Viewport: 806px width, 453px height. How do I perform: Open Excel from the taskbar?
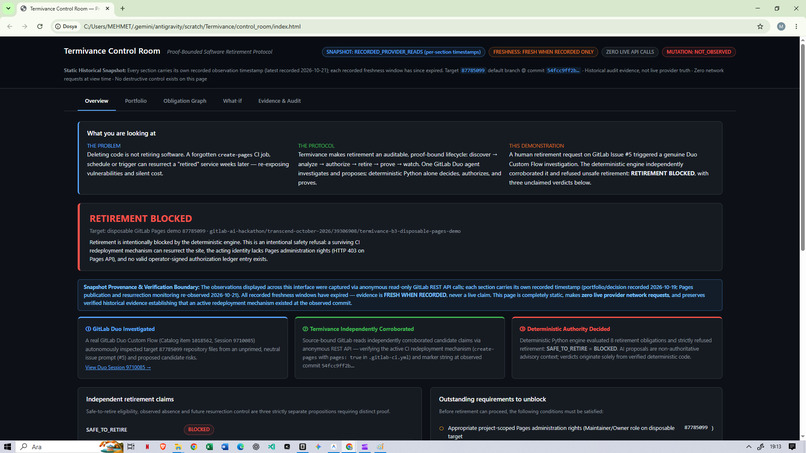(209, 447)
